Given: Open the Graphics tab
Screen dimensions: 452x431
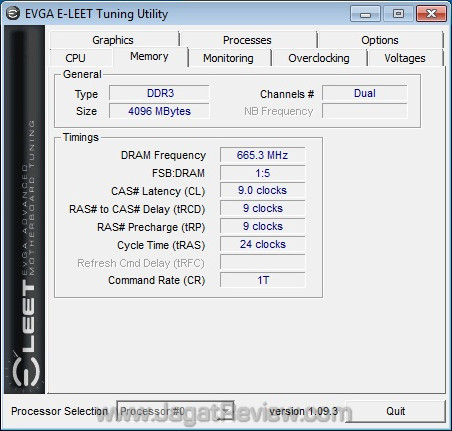Looking at the screenshot, I should pos(113,40).
